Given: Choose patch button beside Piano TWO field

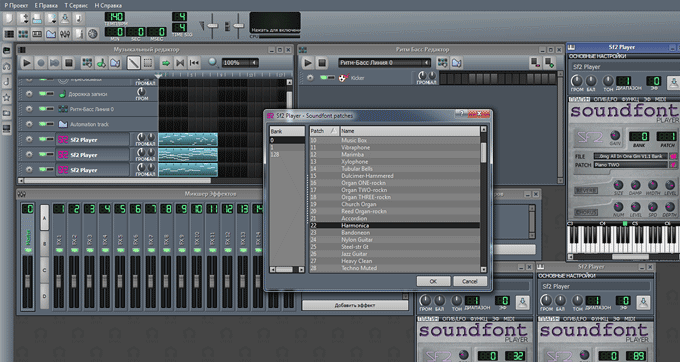Looking at the screenshot, I should pyautogui.click(x=673, y=165).
